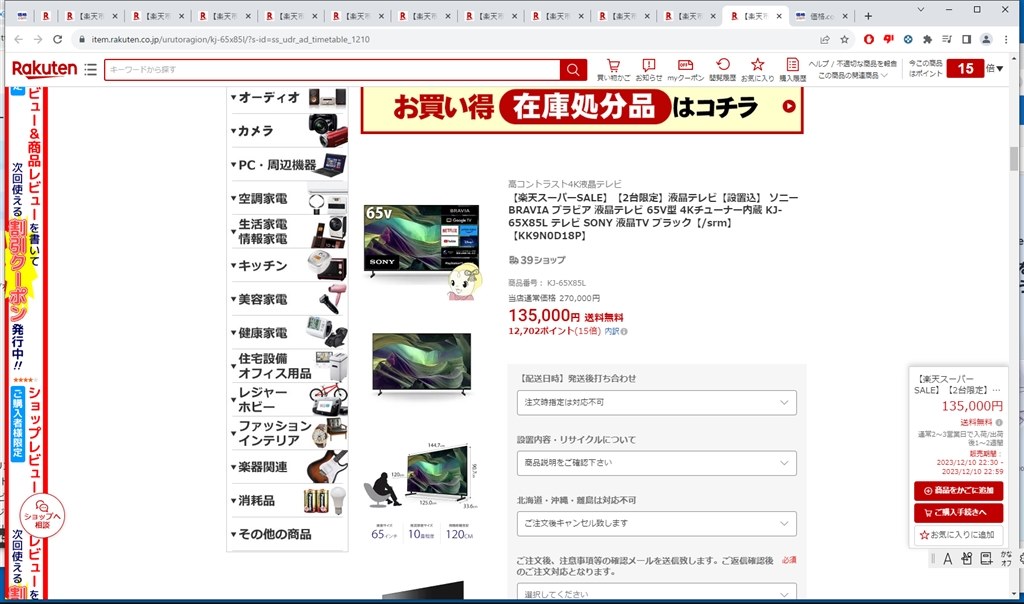Open the Chrome three-dot menu
Viewport: 1024px width, 604px height.
pos(1006,39)
